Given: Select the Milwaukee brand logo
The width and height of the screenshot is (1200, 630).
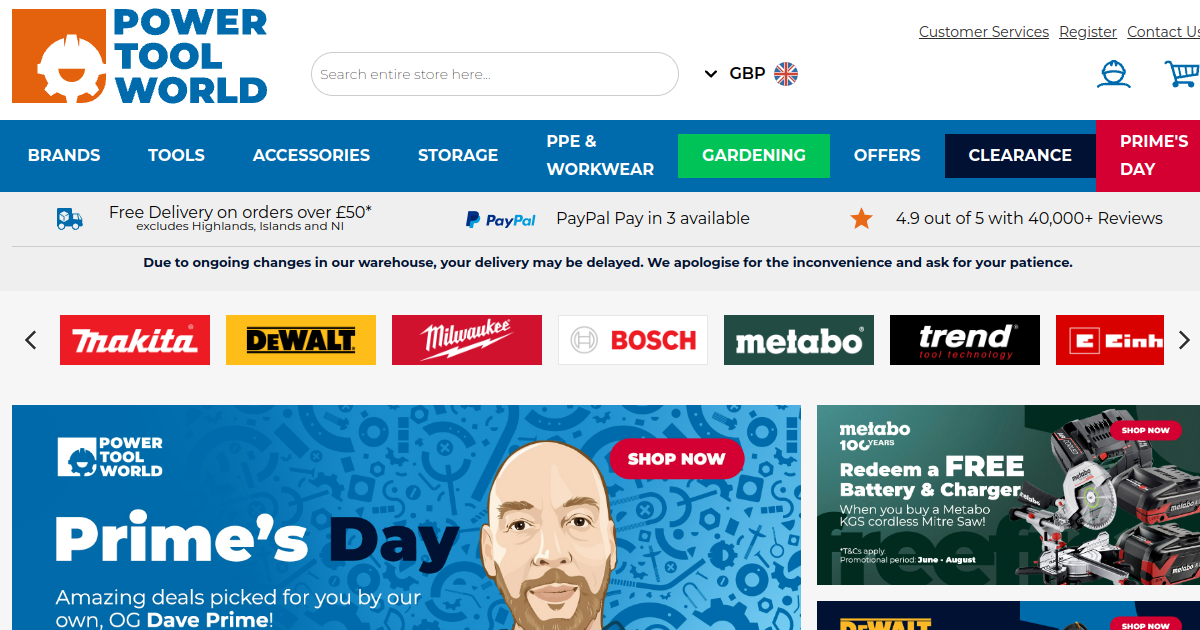Looking at the screenshot, I should [467, 340].
